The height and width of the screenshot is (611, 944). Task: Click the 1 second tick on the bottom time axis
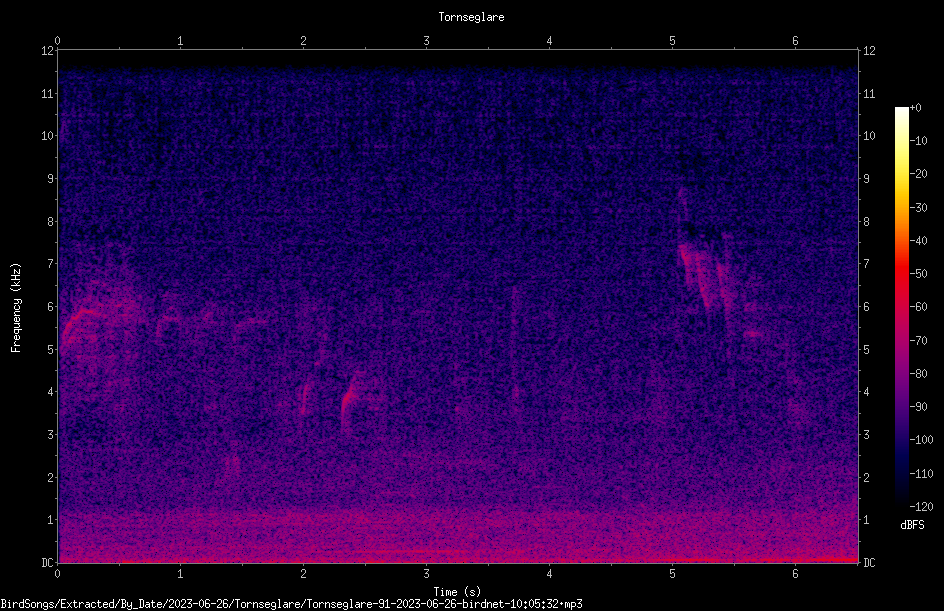click(180, 574)
